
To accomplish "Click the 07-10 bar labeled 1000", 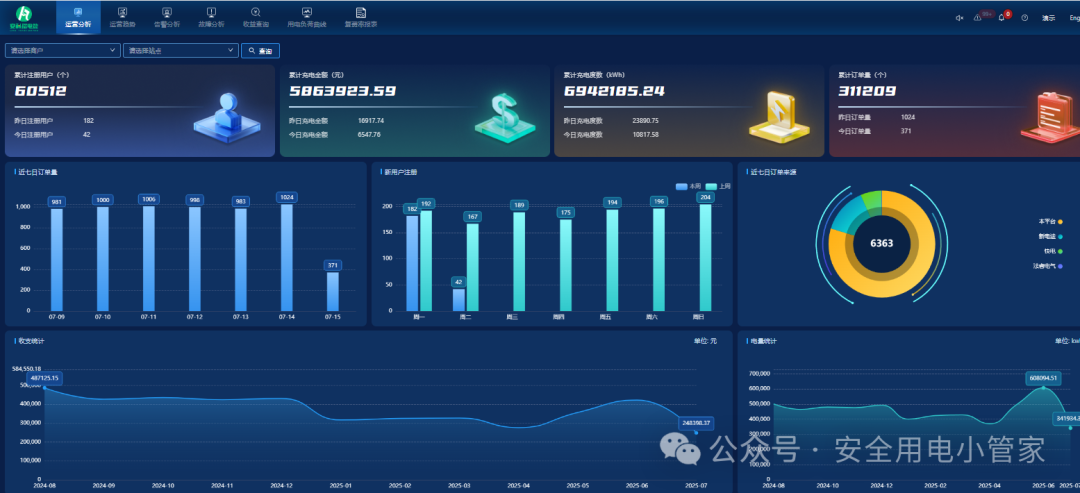I will 103,258.
